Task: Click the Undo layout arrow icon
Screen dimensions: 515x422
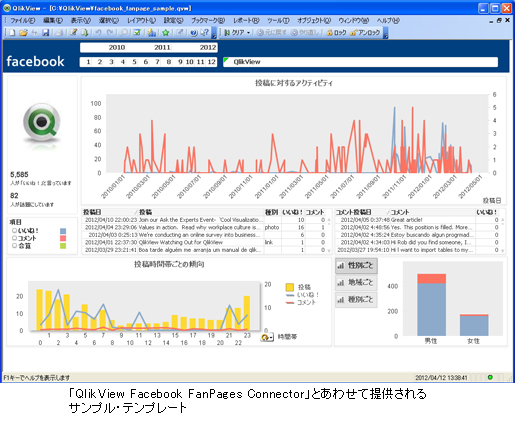Action: pyautogui.click(x=98, y=32)
